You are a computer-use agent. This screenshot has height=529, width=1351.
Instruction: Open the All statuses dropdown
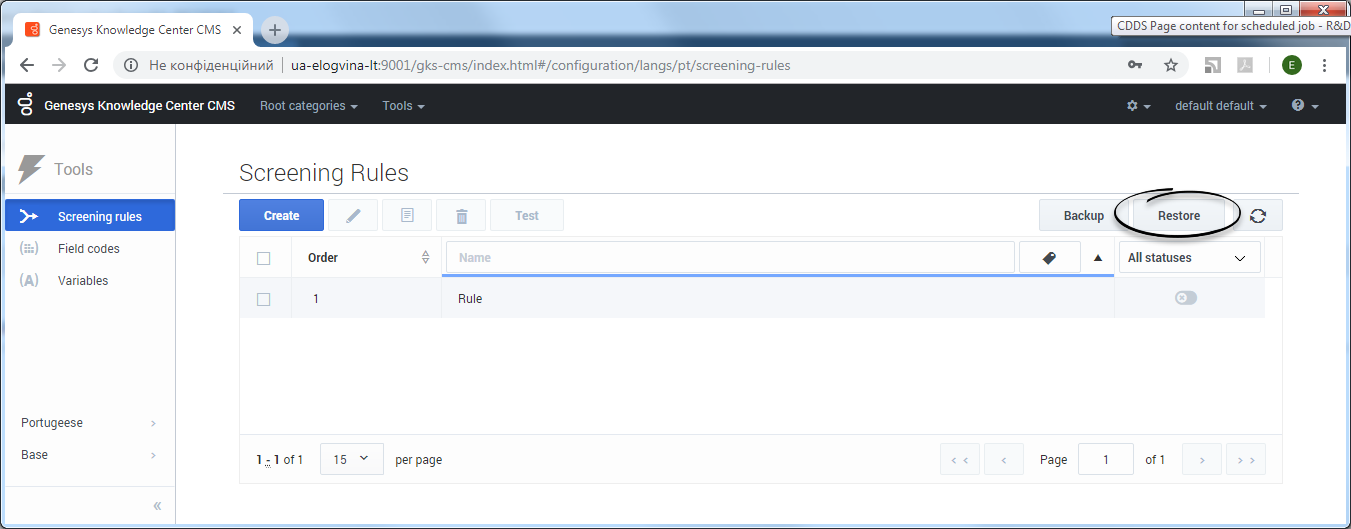[1188, 258]
